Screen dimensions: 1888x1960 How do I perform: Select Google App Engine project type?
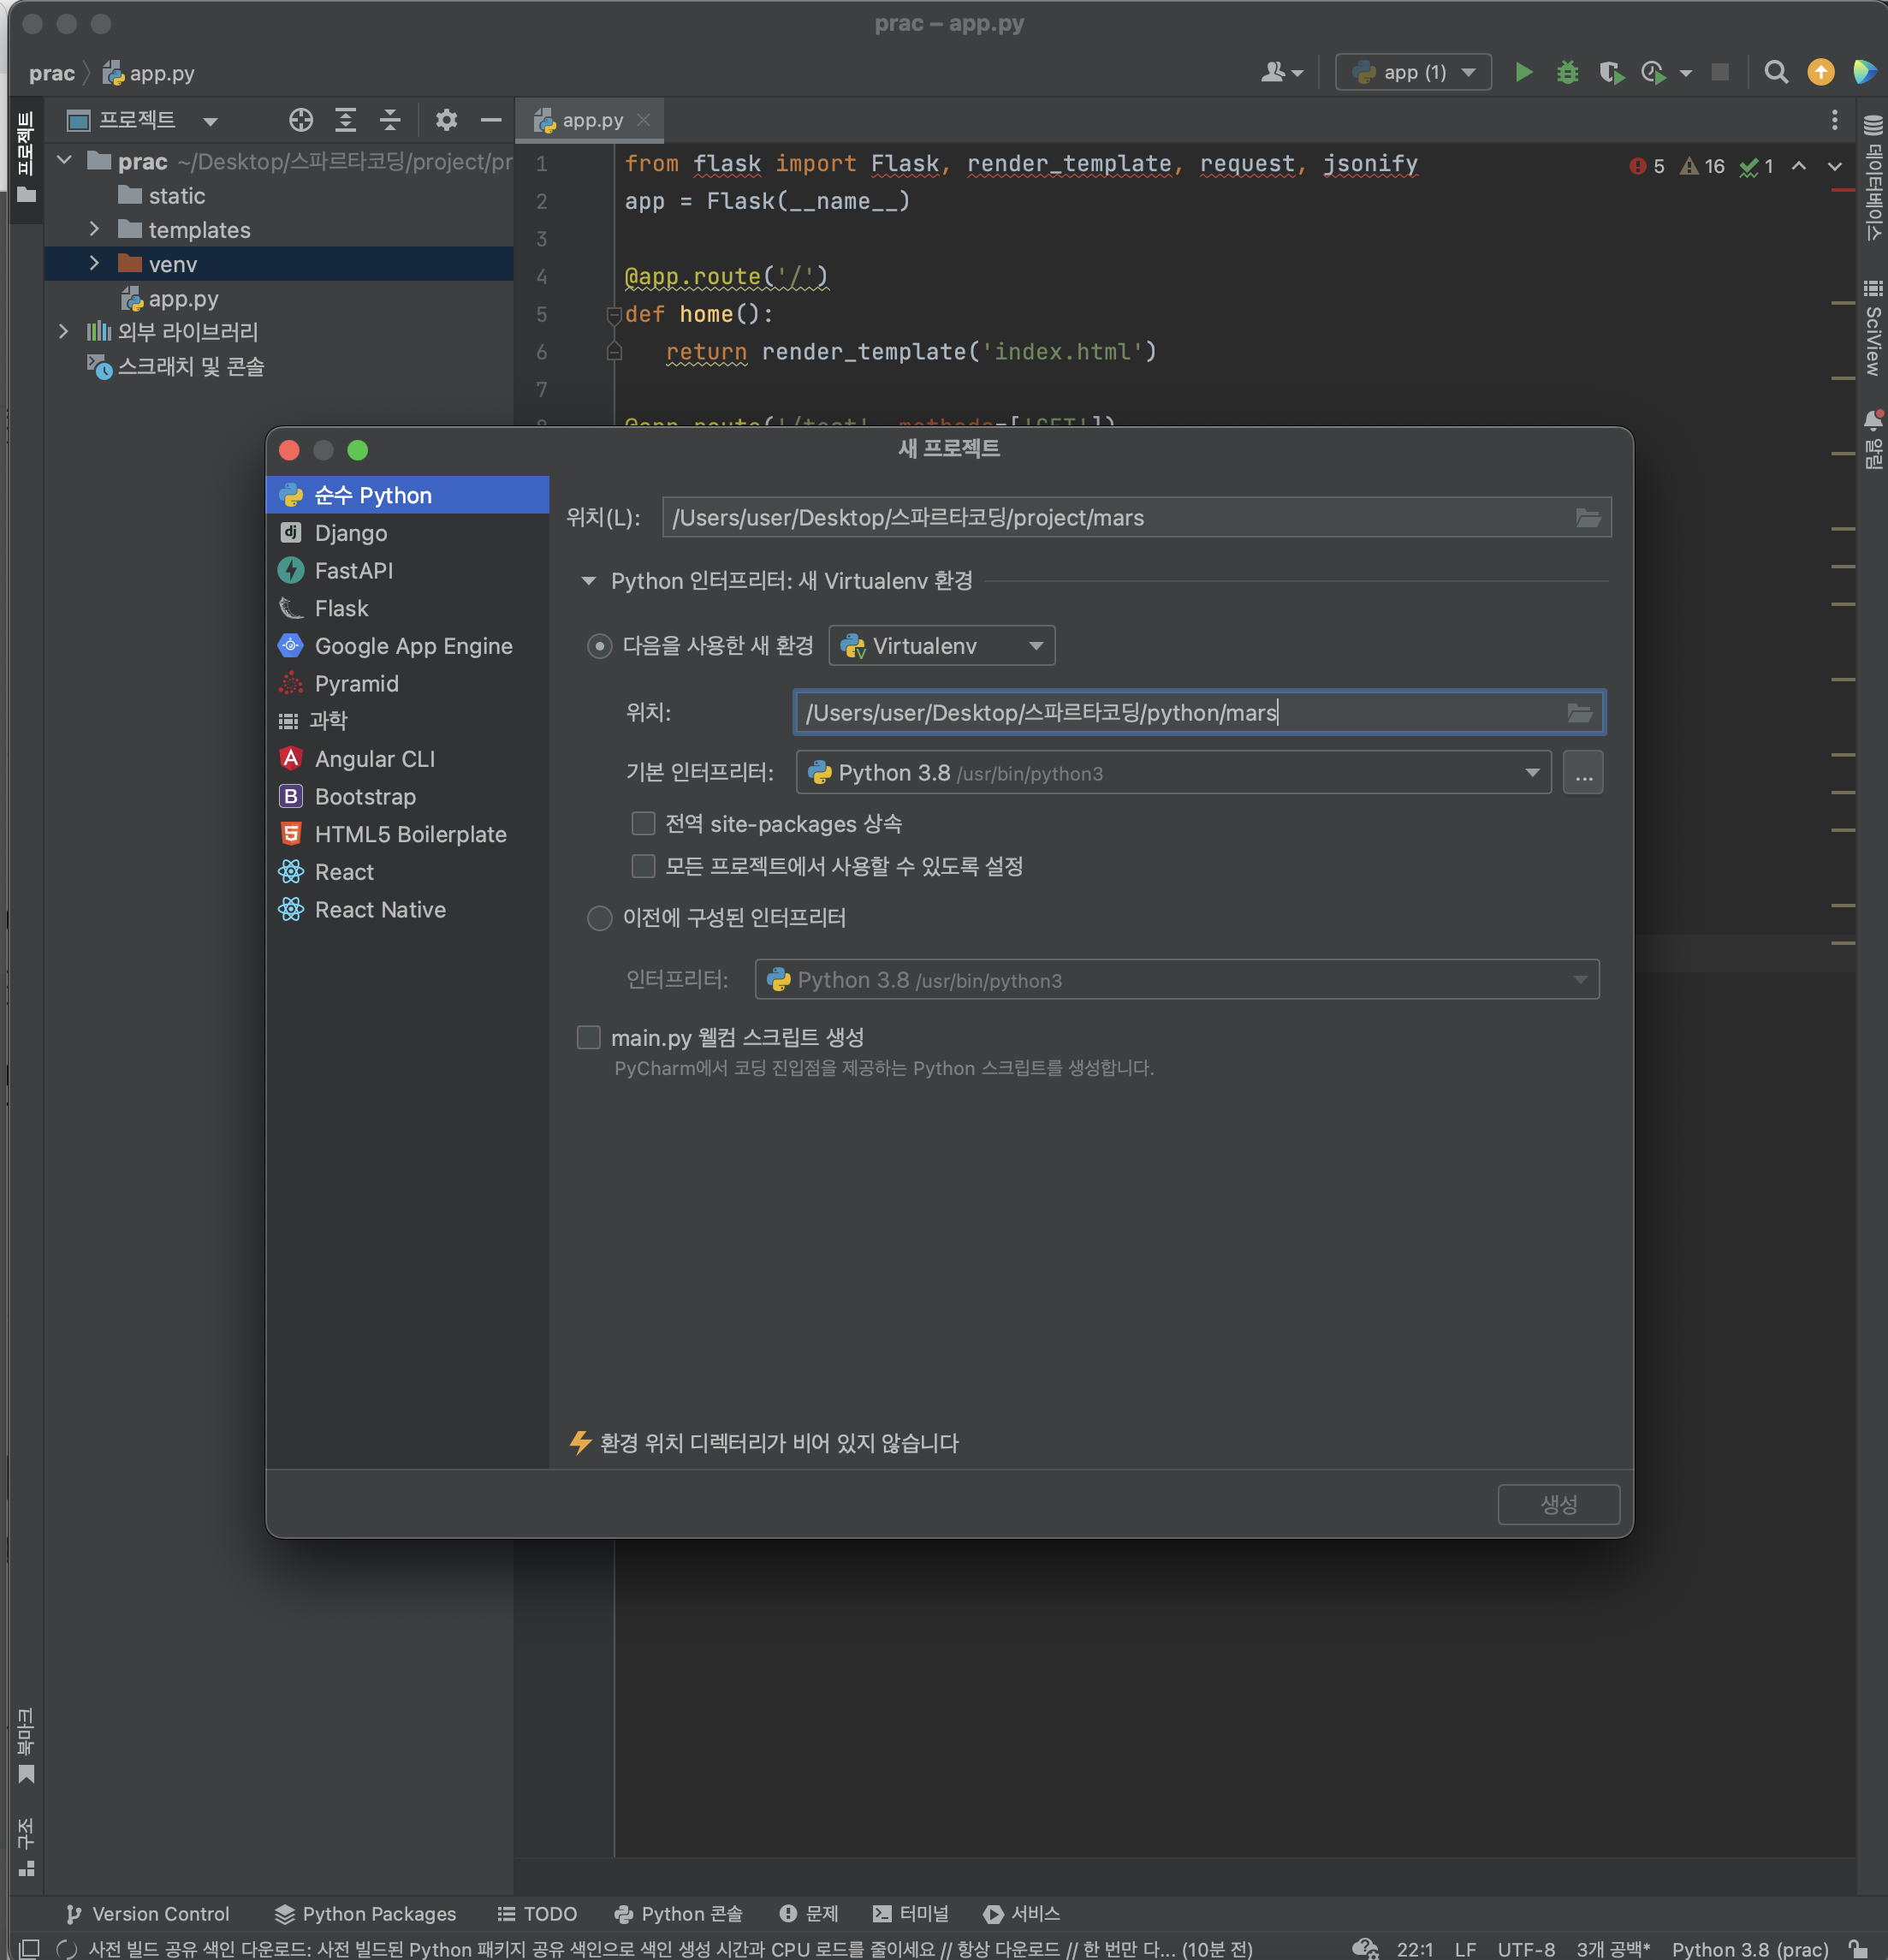[x=408, y=646]
